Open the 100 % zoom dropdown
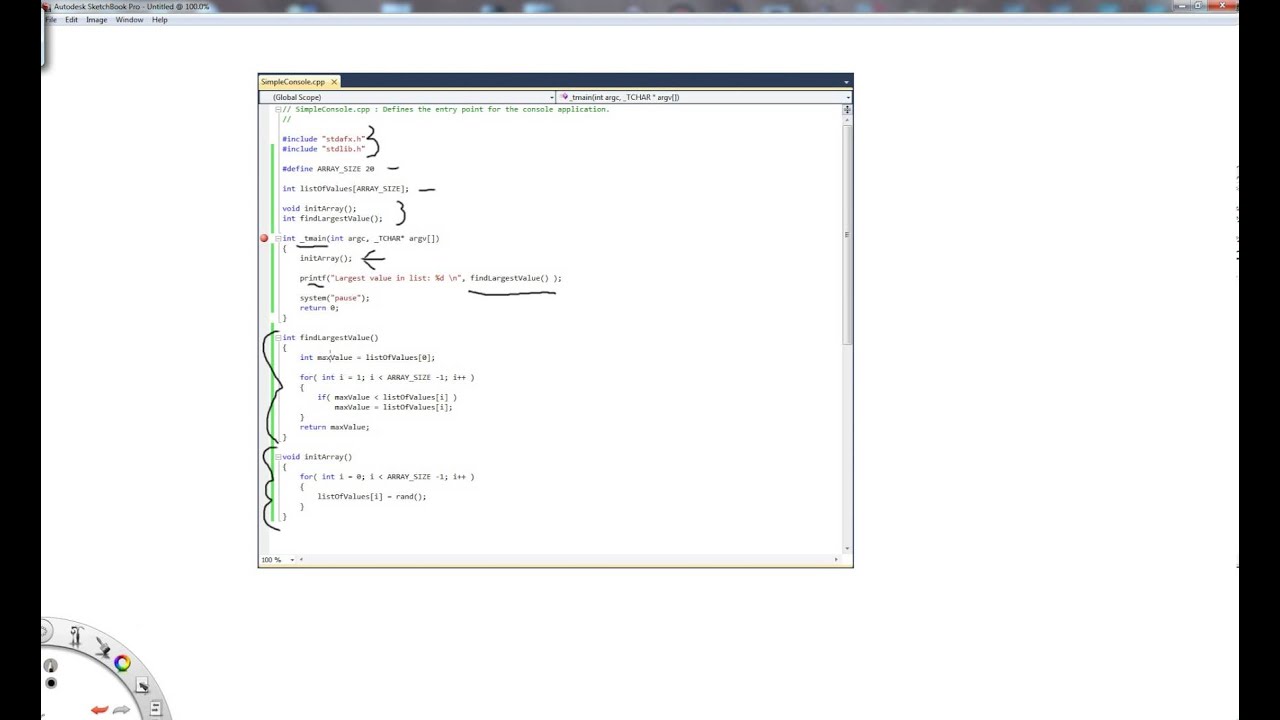This screenshot has width=1280, height=720. [x=278, y=560]
